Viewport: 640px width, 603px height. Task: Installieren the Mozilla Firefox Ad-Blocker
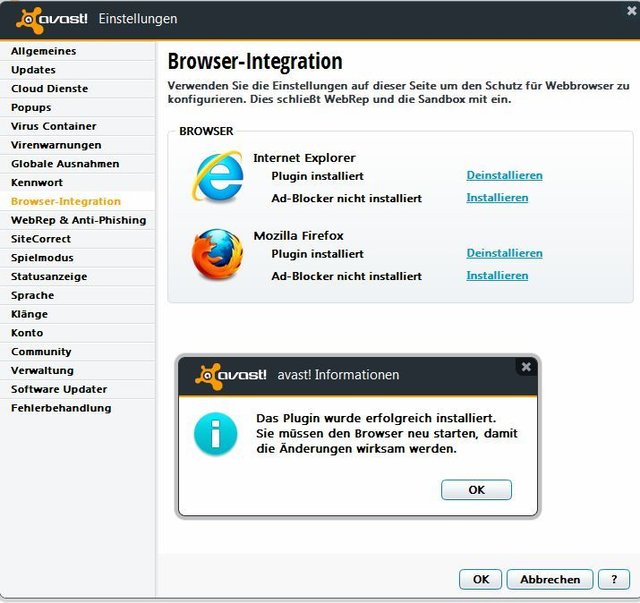click(x=497, y=276)
